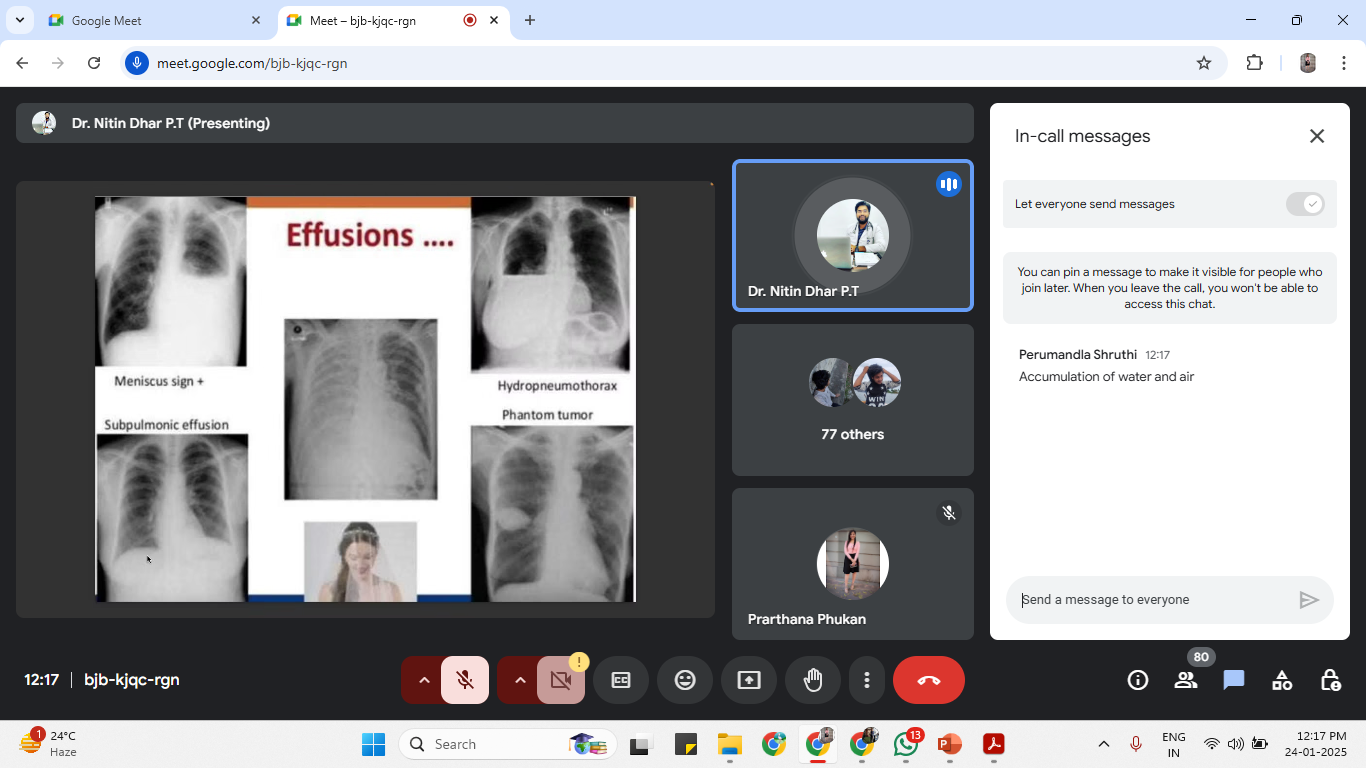The height and width of the screenshot is (768, 1366).
Task: Click the muted mic icon on Prarthana's tile
Action: [949, 513]
